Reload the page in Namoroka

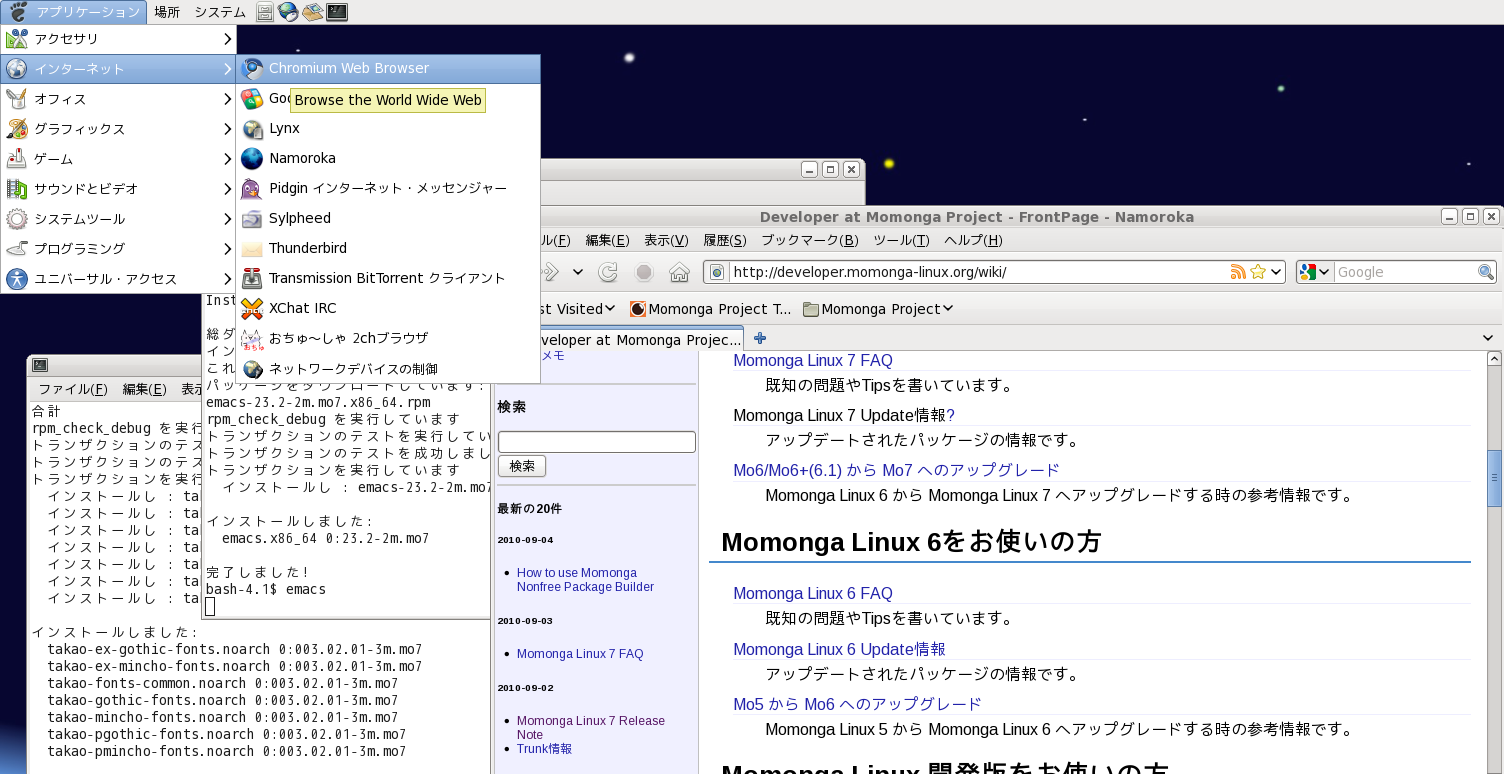(608, 272)
